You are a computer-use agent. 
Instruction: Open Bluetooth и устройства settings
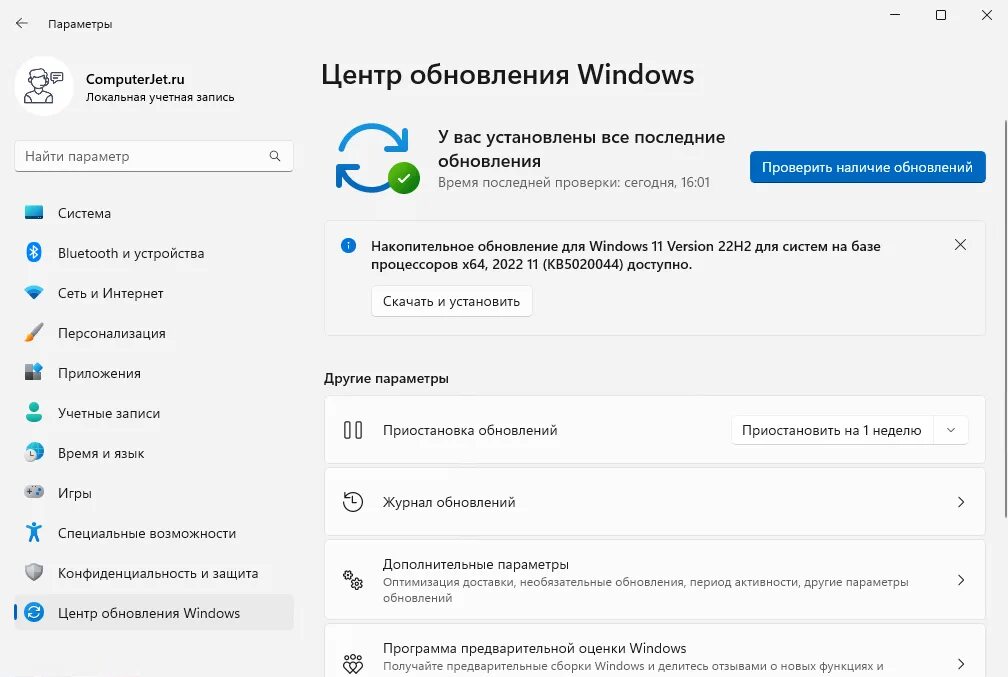pyautogui.click(x=154, y=253)
